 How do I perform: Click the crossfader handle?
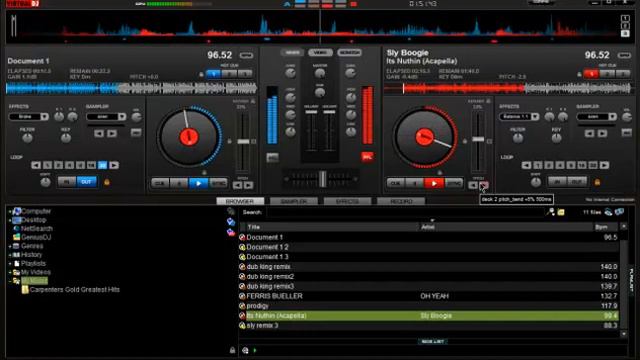coord(322,179)
